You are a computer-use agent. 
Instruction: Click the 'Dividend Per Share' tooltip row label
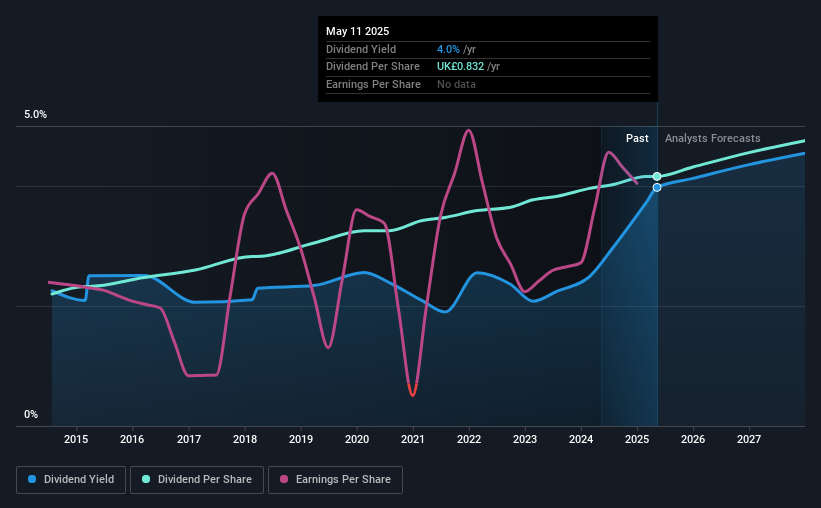coord(373,67)
